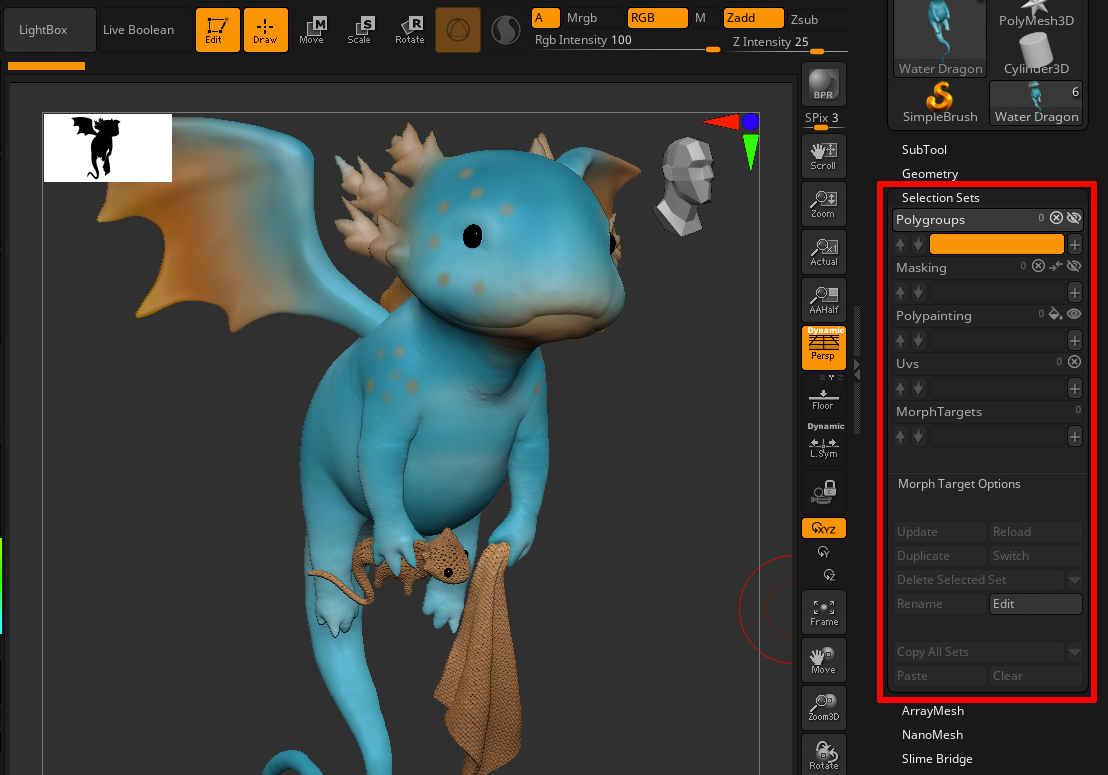The width and height of the screenshot is (1108, 775).
Task: Select the Rotate tool in top toolbar
Action: (409, 30)
